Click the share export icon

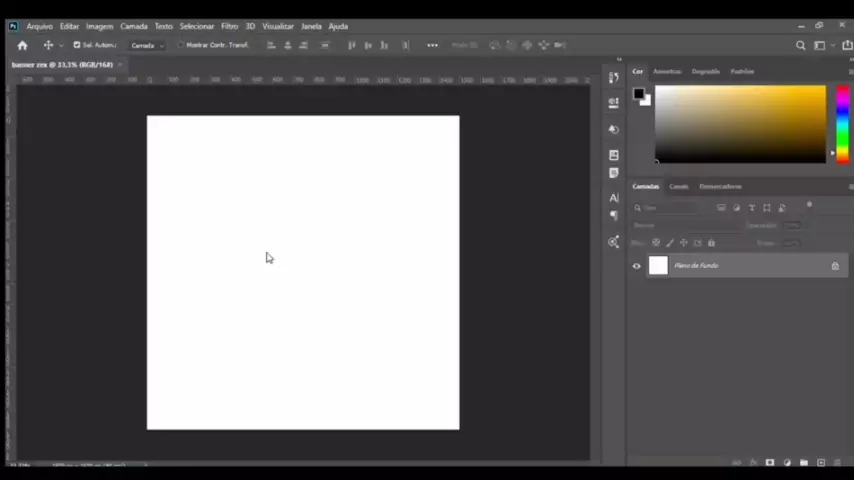tap(847, 45)
